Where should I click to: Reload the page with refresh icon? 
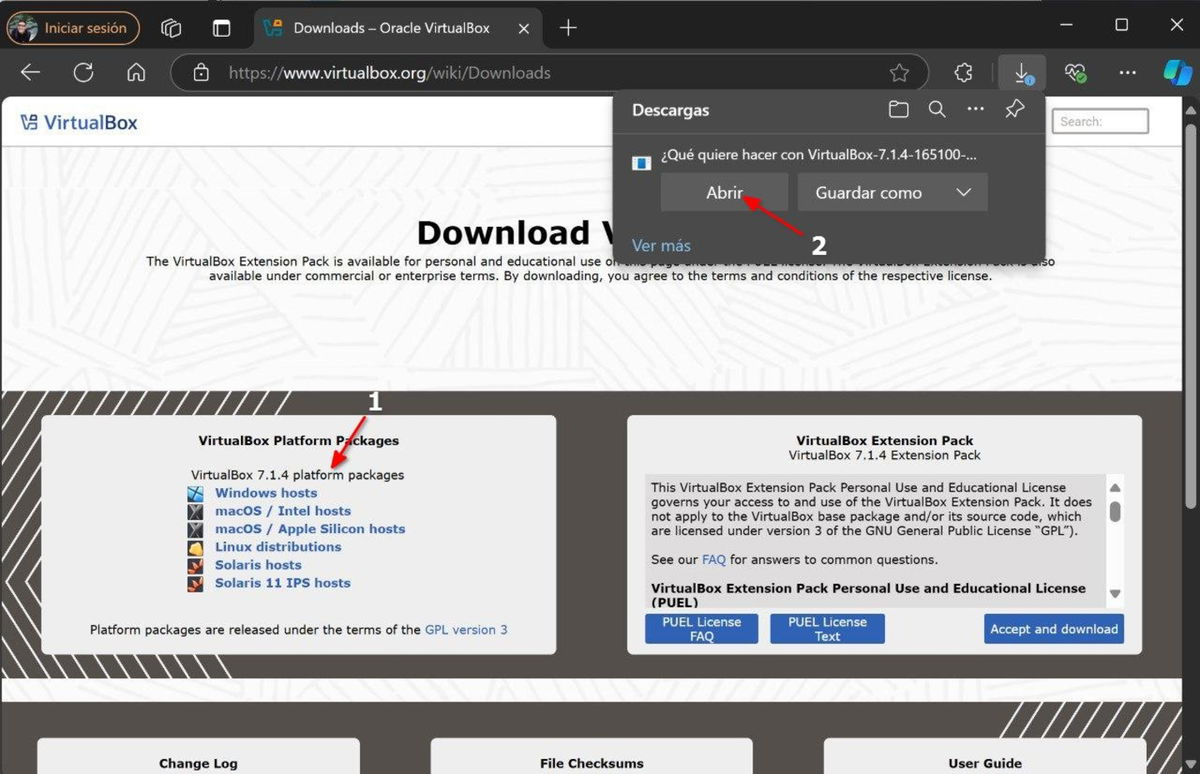[83, 73]
